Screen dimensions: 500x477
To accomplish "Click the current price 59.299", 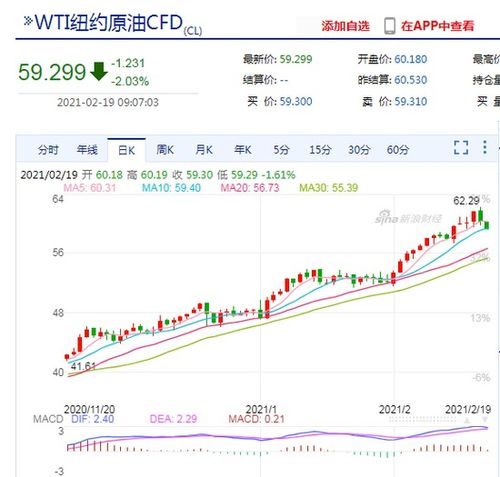I will pos(52,72).
